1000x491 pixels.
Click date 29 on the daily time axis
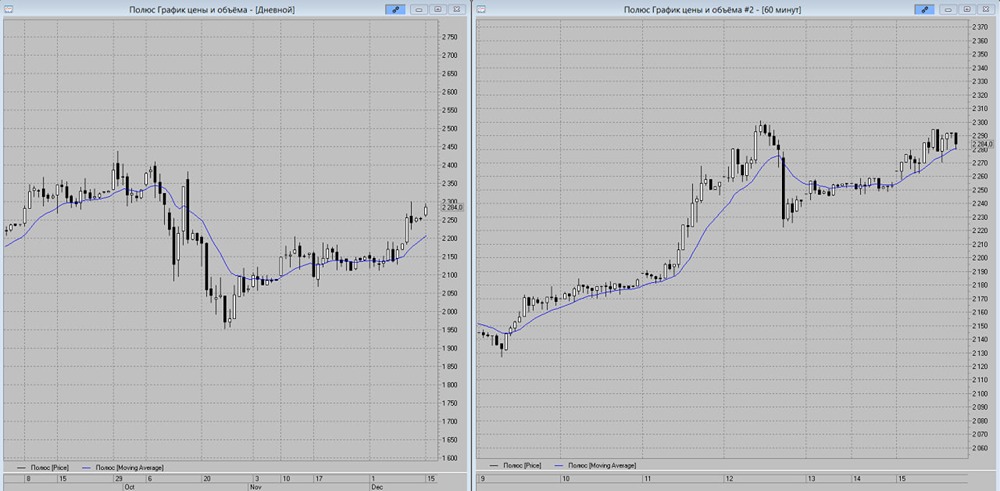[119, 478]
